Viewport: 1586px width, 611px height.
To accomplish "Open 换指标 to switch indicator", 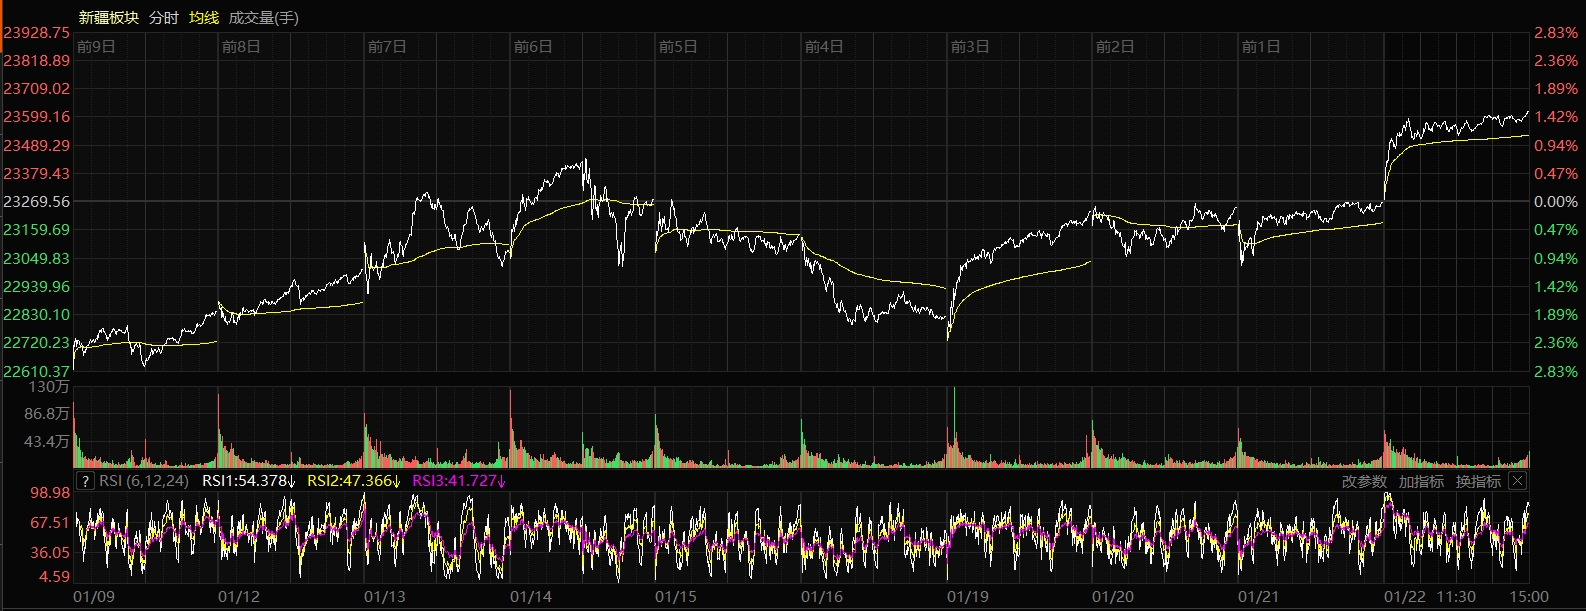I will pyautogui.click(x=1478, y=482).
